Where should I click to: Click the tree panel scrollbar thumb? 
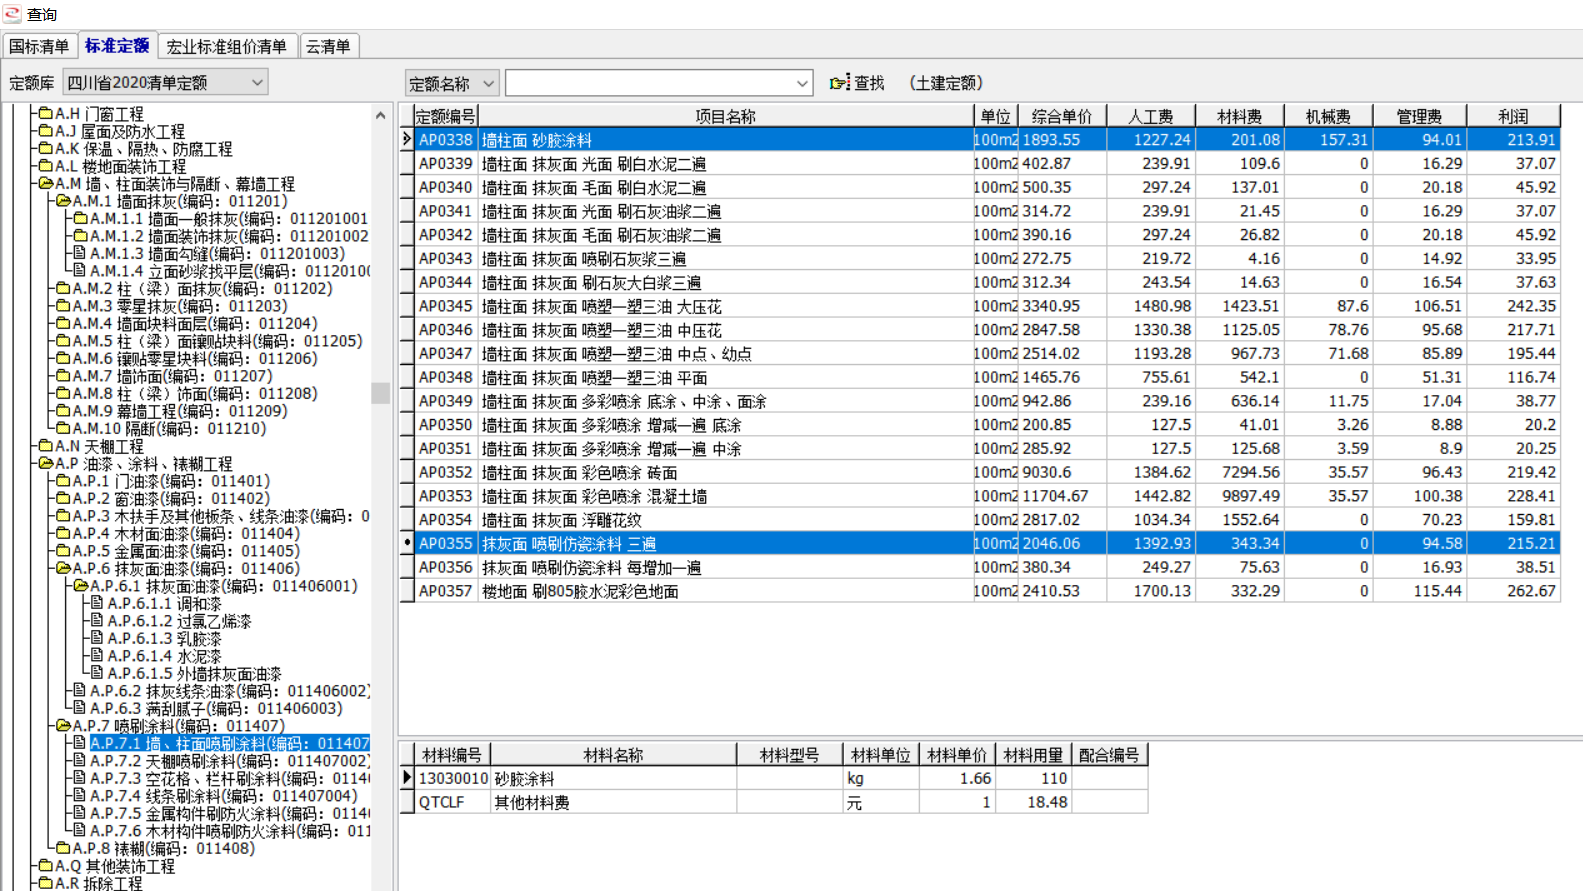pos(380,393)
